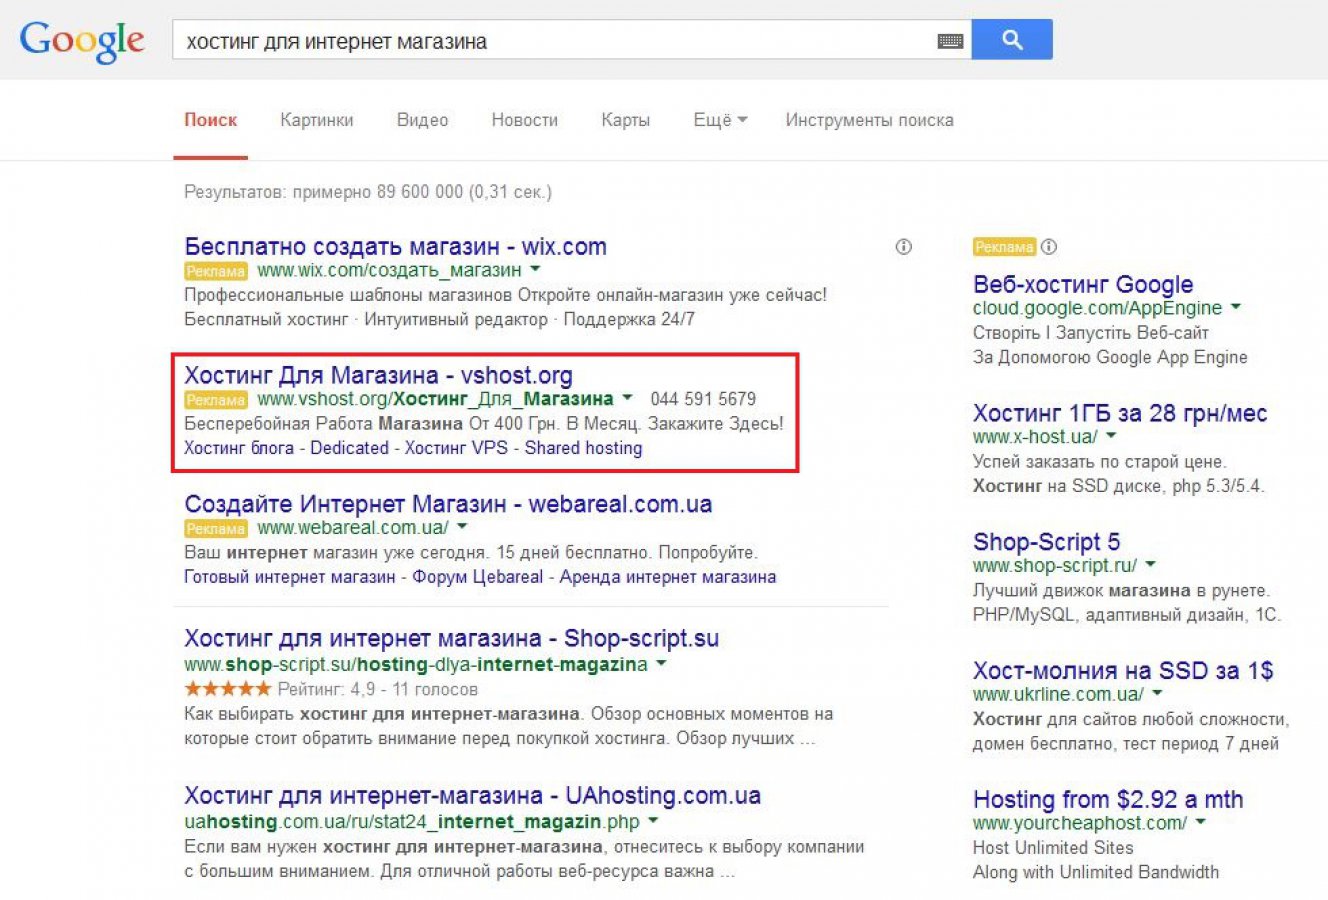Open Инструменты поиска
Image resolution: width=1328 pixels, height=900 pixels.
tap(869, 120)
